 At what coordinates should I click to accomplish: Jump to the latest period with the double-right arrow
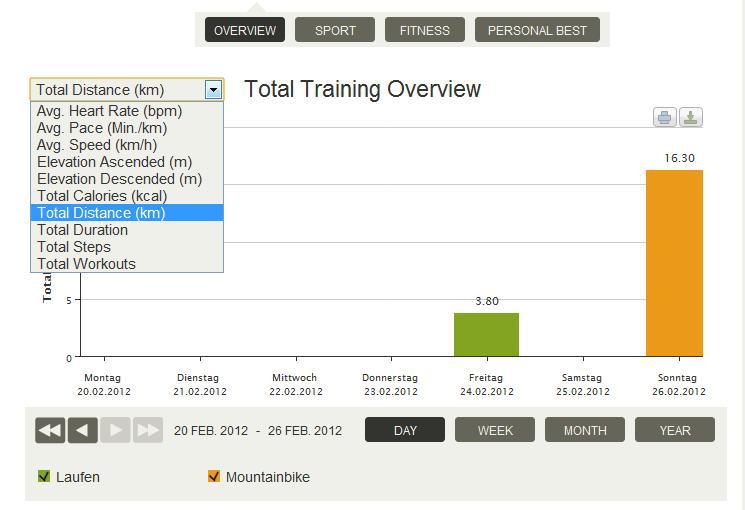[148, 430]
